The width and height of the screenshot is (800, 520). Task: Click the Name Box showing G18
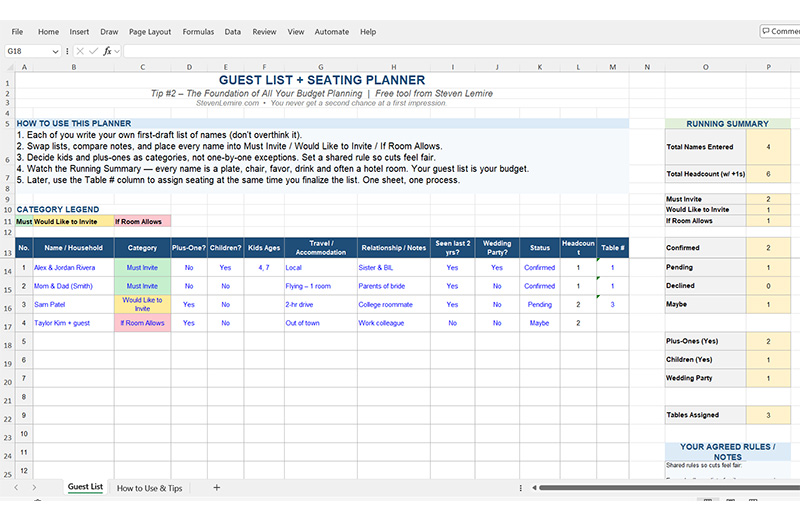point(28,52)
